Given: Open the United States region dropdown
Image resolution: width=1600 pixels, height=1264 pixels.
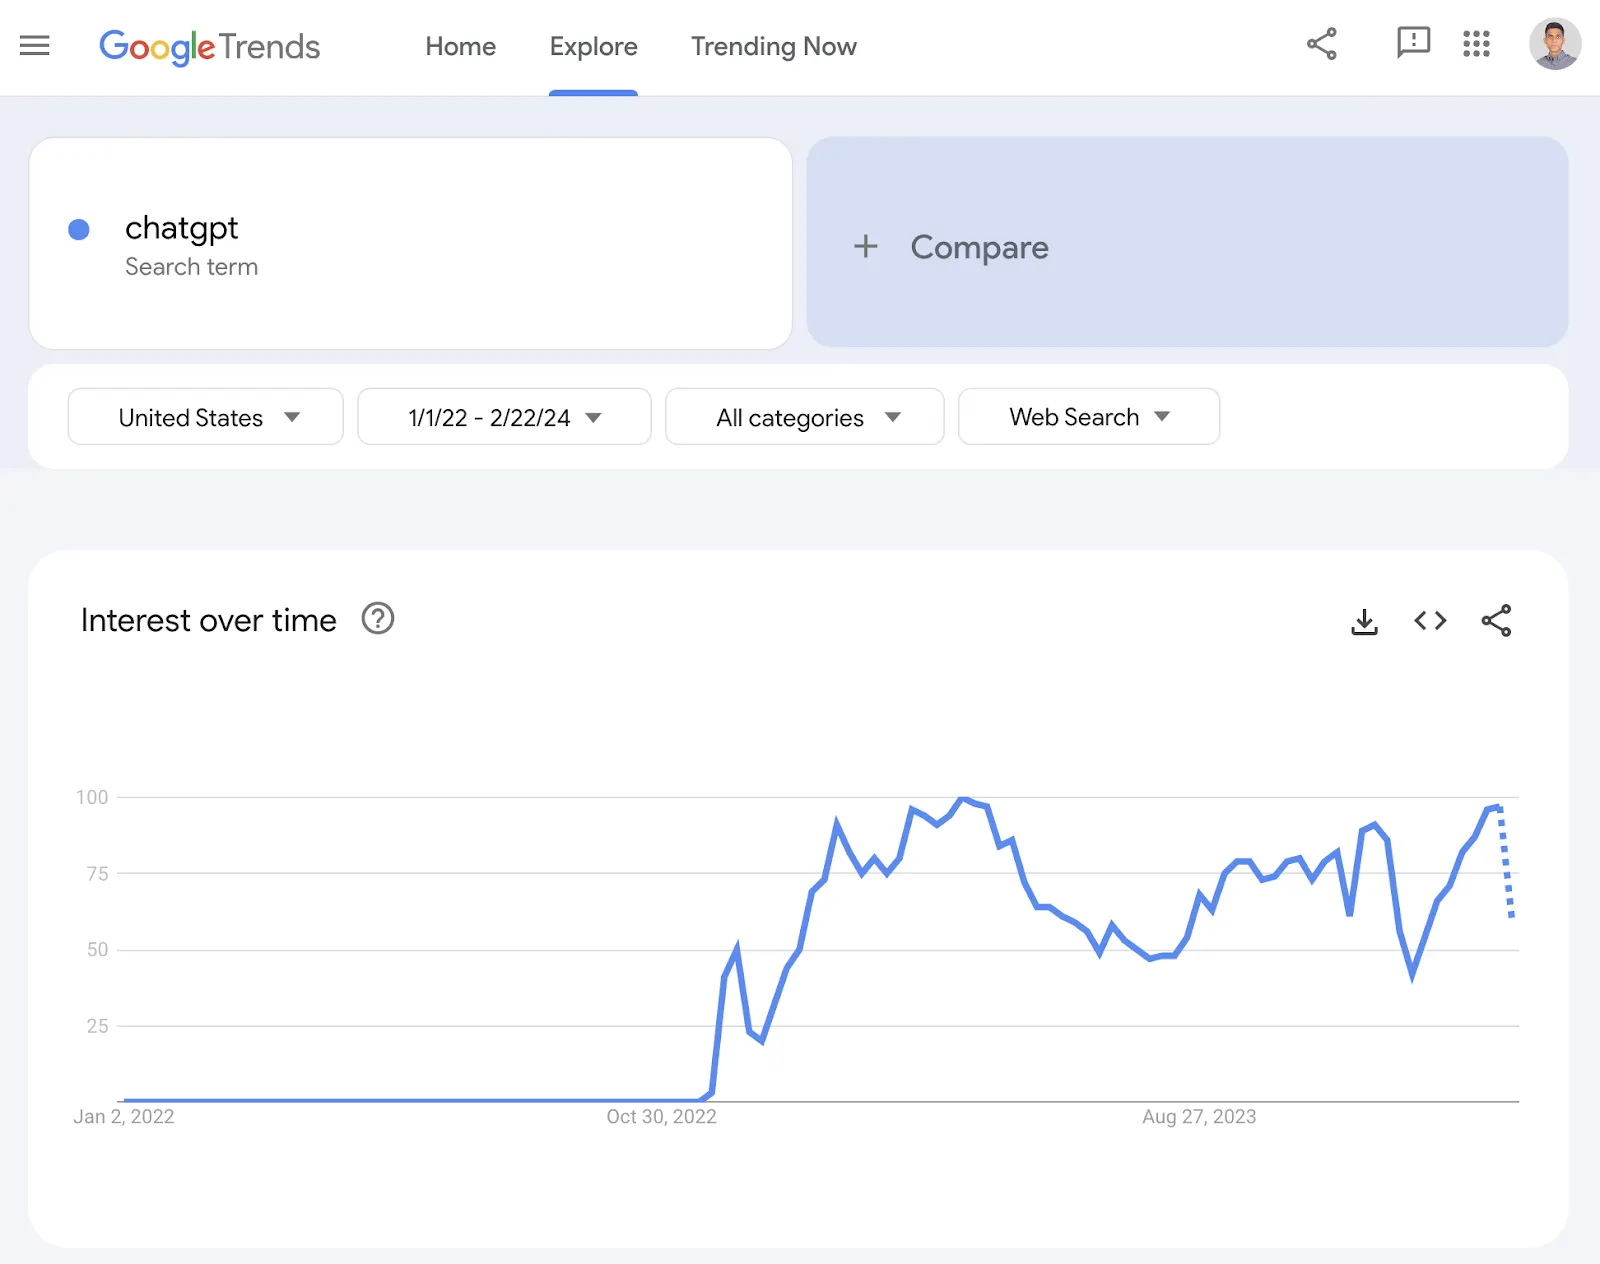Looking at the screenshot, I should click(x=205, y=417).
